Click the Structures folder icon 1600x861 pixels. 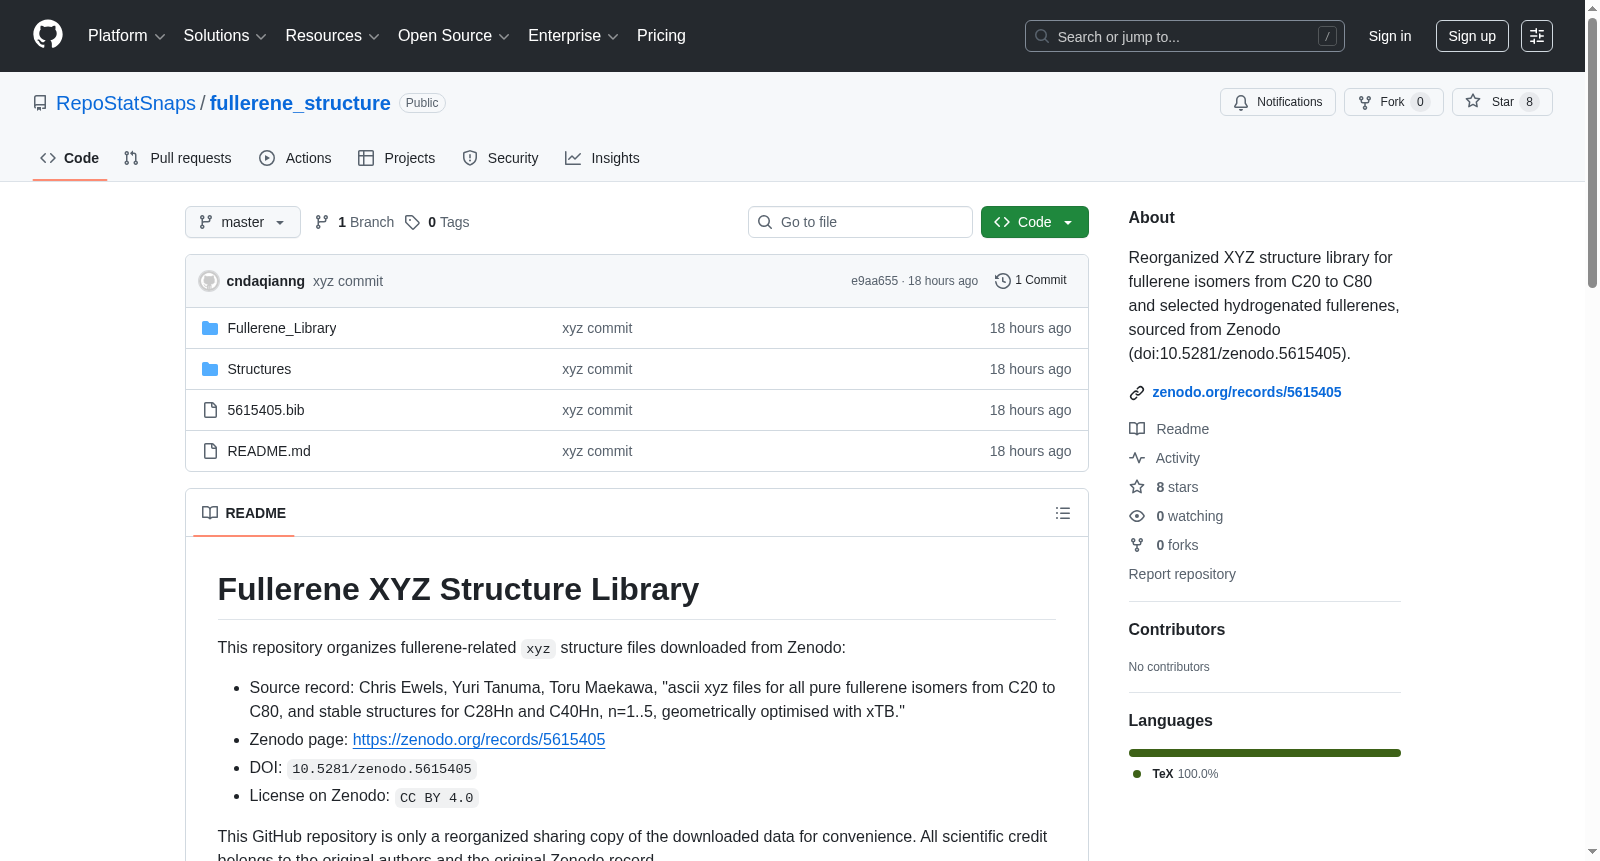click(x=210, y=369)
